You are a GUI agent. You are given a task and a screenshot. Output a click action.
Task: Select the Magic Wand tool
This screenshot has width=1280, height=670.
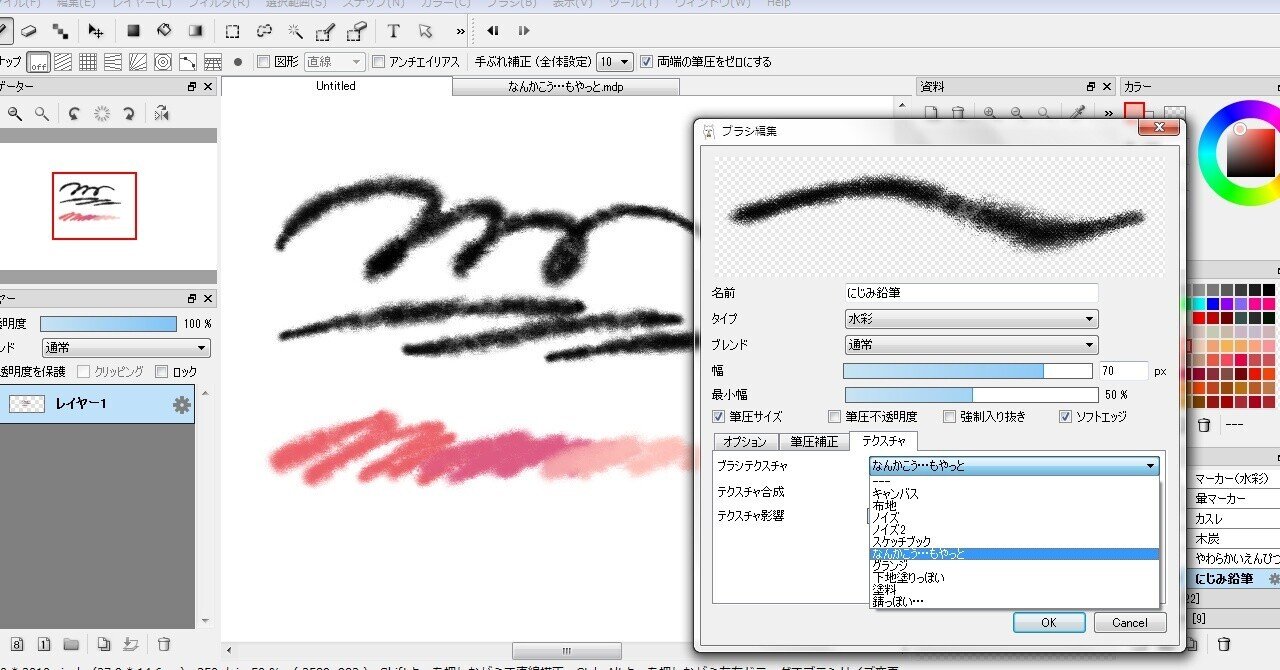(295, 31)
